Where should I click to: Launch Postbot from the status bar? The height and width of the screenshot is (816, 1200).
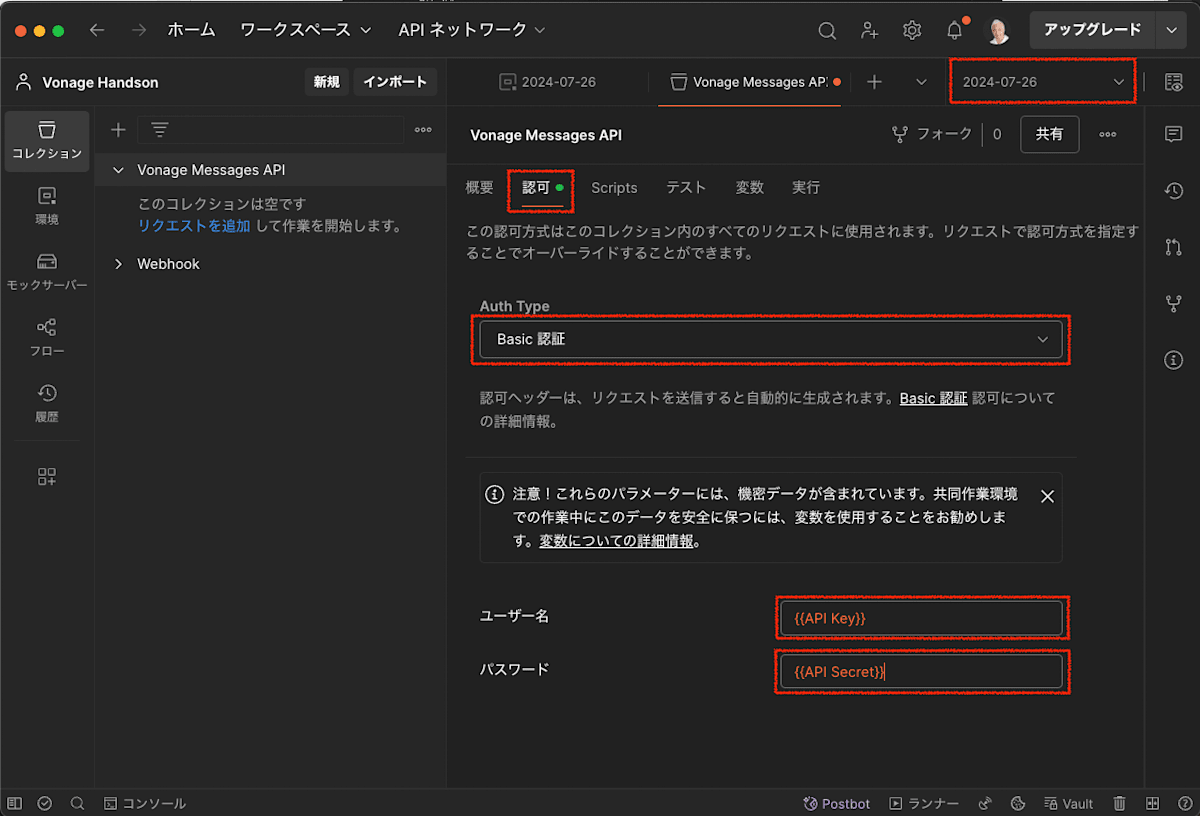point(836,803)
